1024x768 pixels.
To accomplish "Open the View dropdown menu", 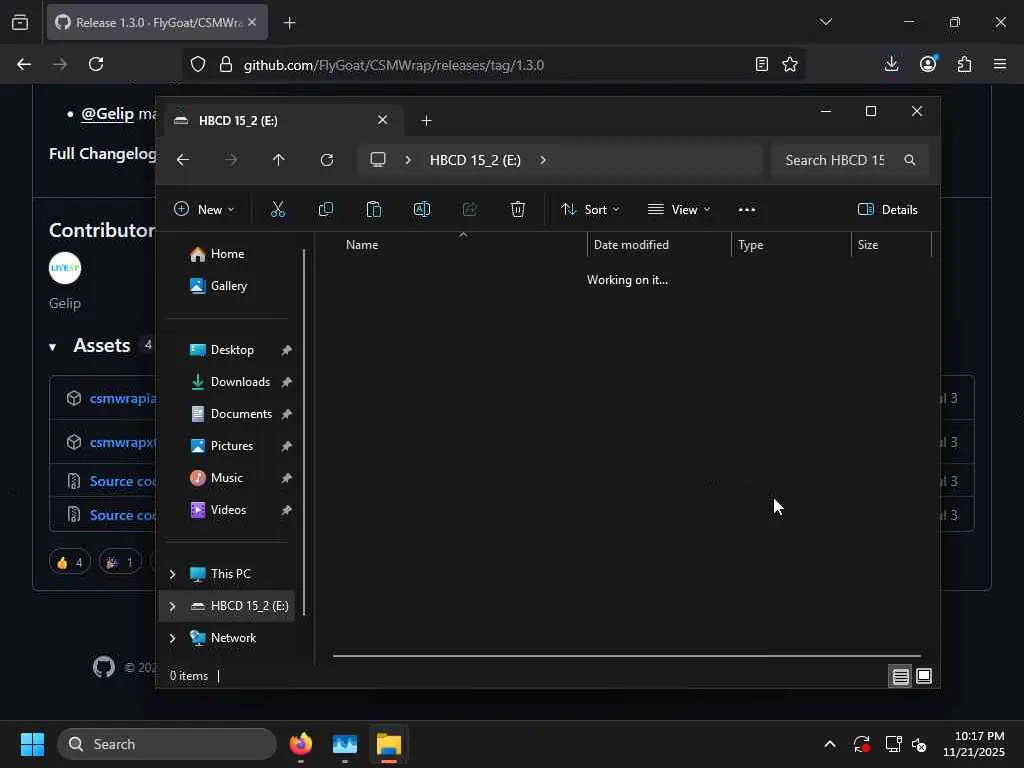I will coord(679,210).
